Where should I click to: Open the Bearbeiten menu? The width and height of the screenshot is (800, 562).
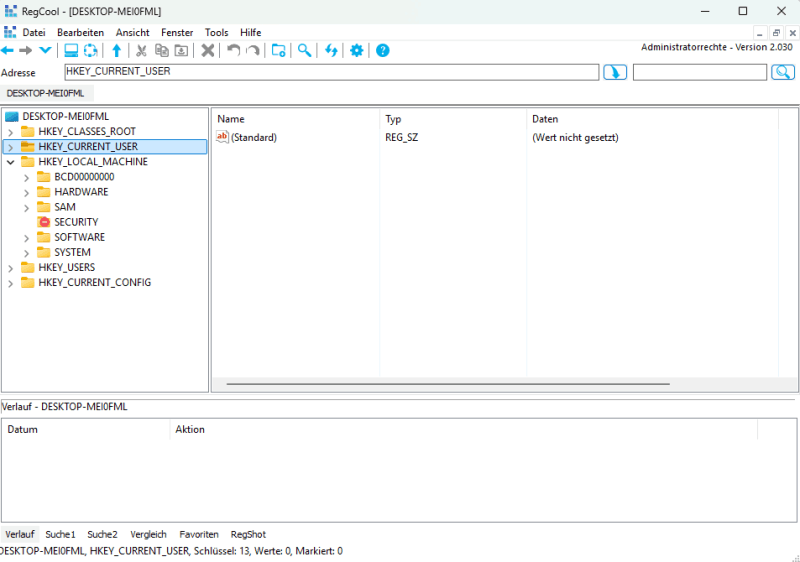[x=80, y=32]
